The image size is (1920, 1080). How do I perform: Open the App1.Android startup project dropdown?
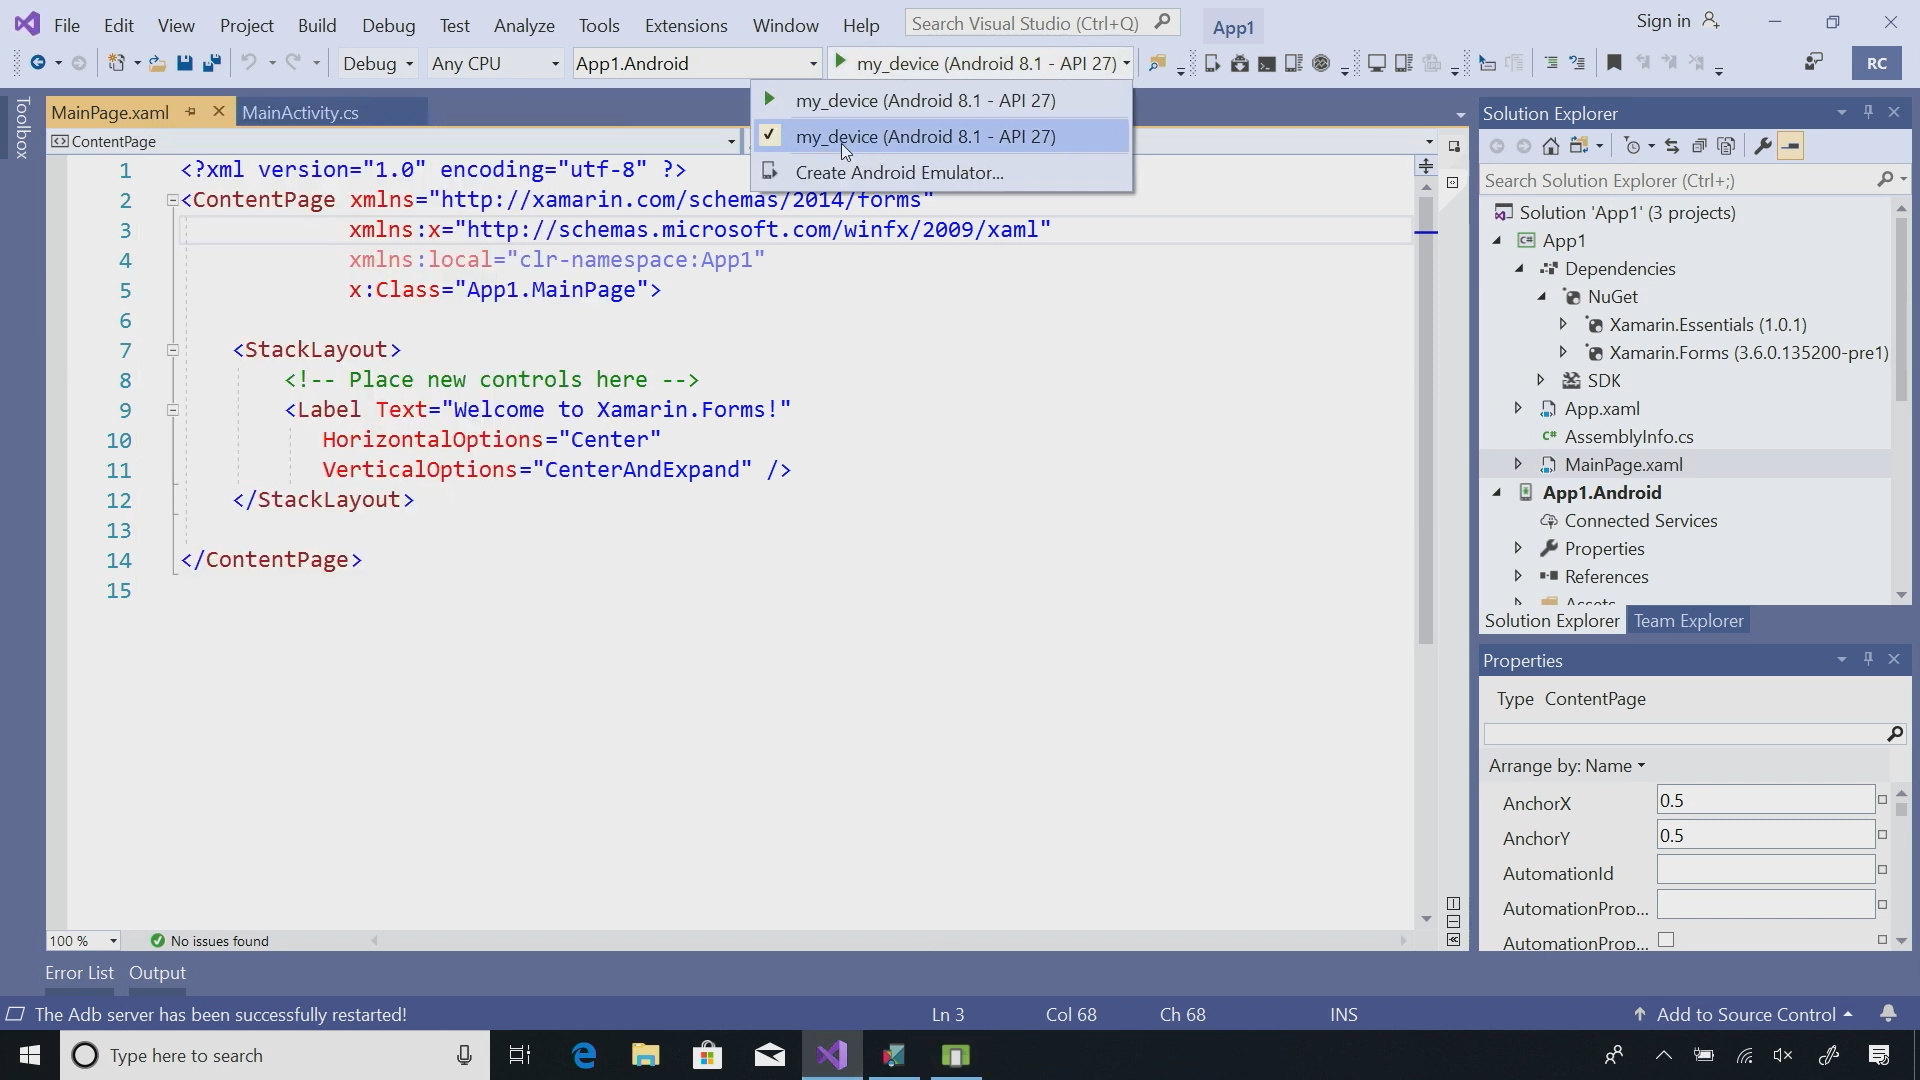[697, 63]
